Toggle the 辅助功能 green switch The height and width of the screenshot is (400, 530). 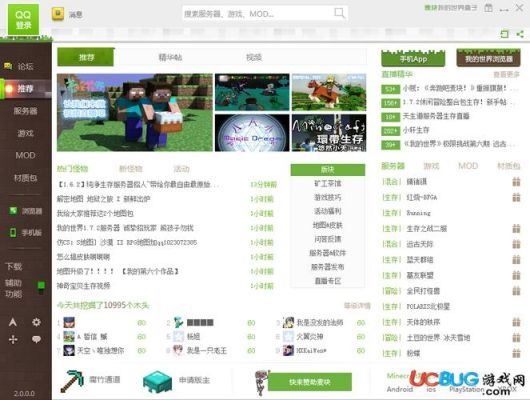click(x=41, y=287)
